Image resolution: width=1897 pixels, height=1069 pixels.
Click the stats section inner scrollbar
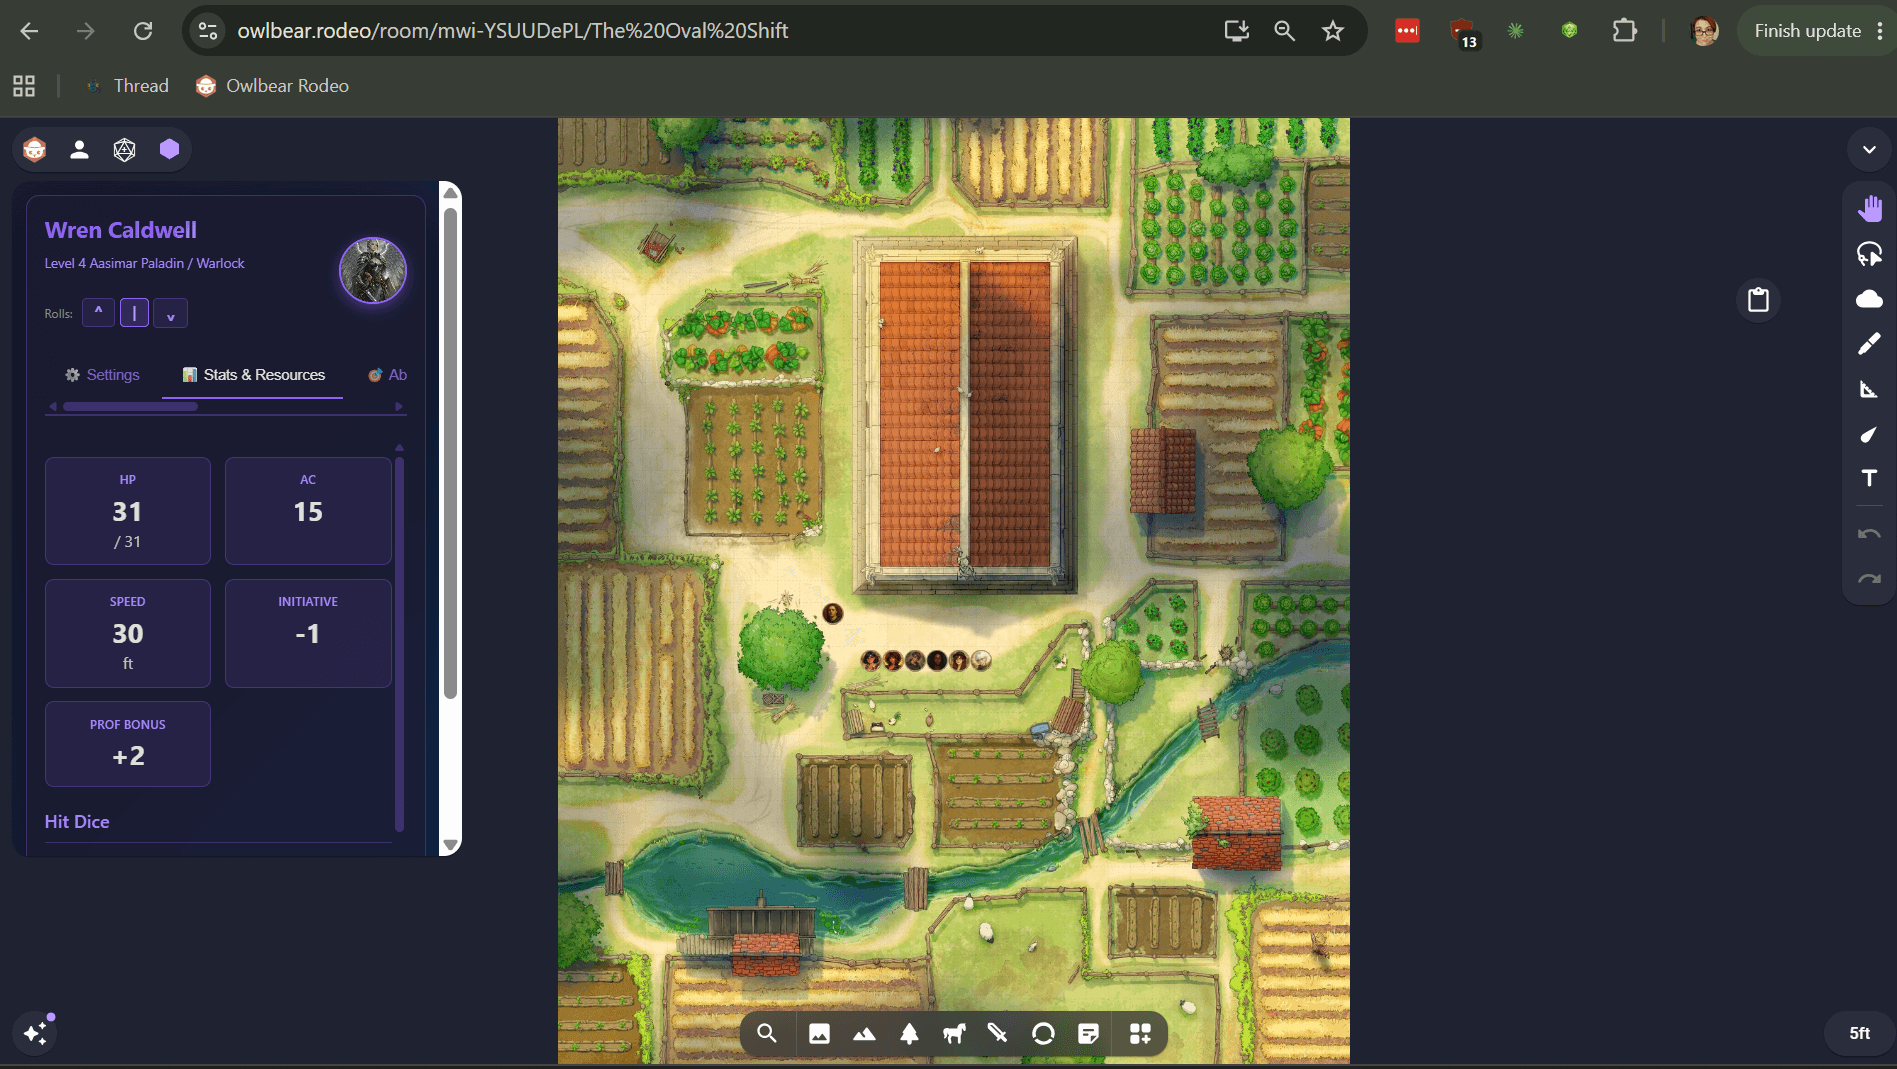[x=400, y=643]
